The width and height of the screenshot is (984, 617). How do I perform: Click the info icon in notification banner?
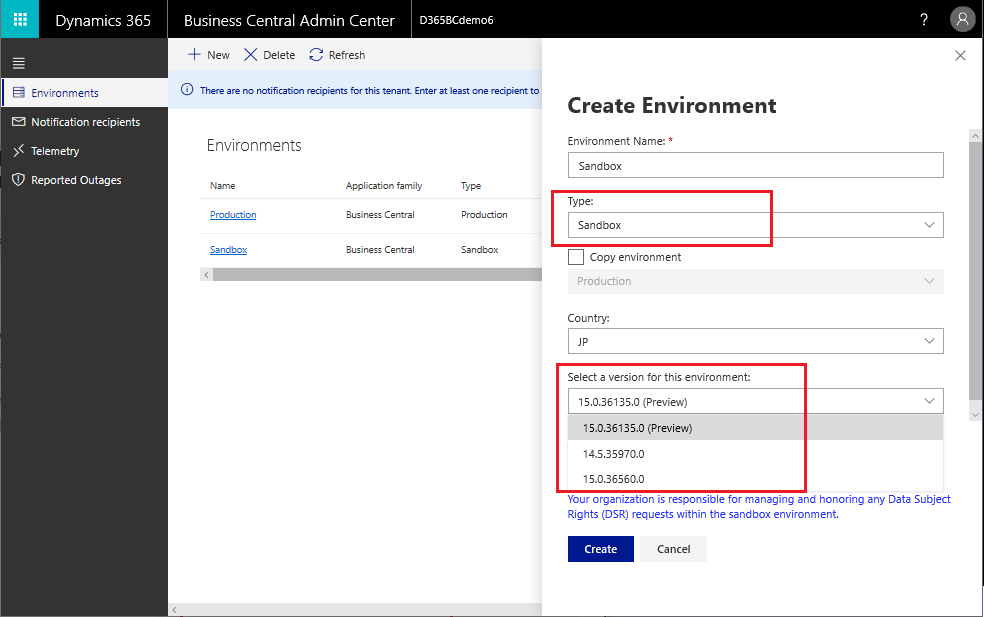point(187,90)
